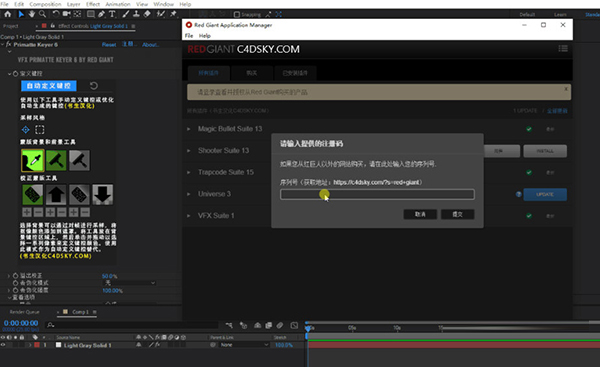Select the Selection arrow tool
The height and width of the screenshot is (367, 600).
click(x=21, y=14)
